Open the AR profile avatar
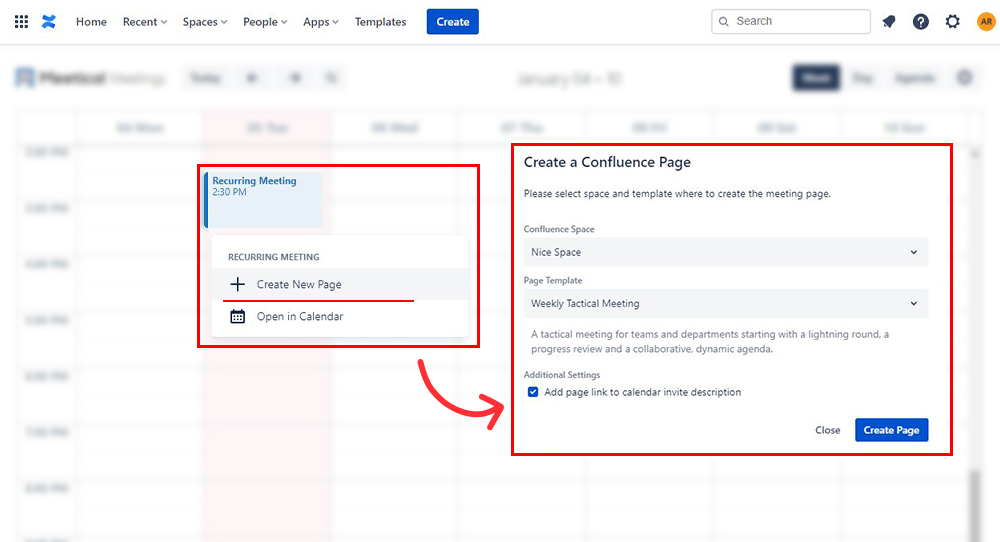The image size is (1000, 542). click(986, 22)
